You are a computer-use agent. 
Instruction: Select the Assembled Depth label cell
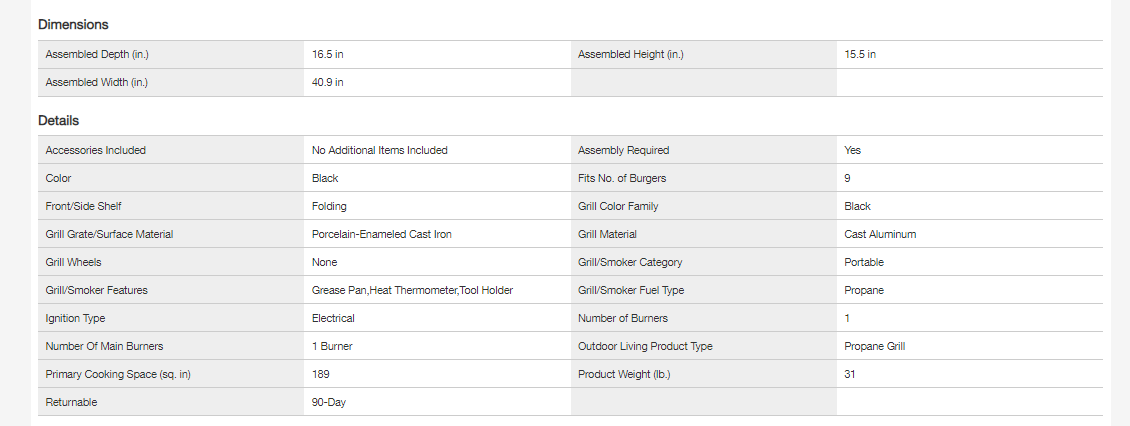[x=97, y=54]
